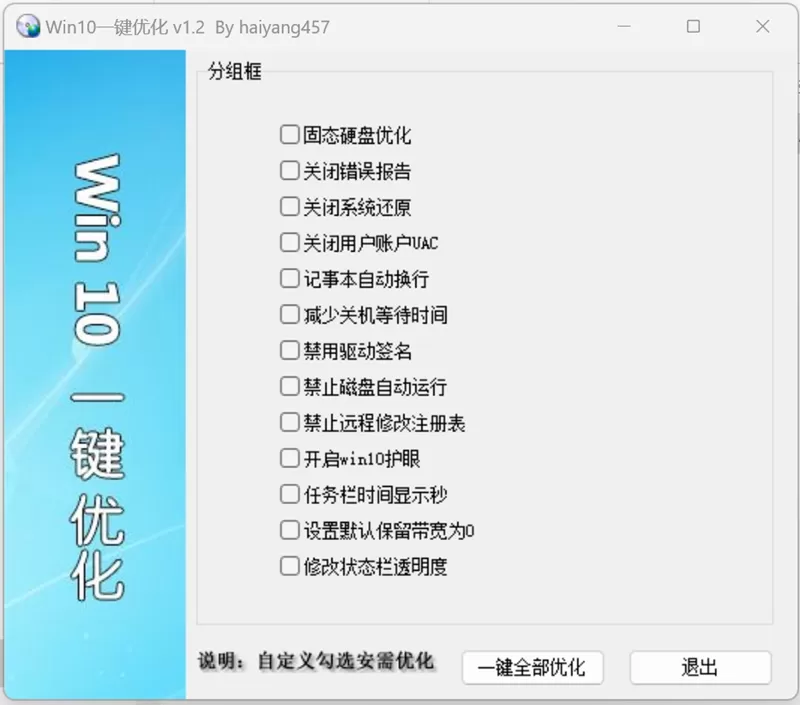Click the 一键全部优化 button
The width and height of the screenshot is (800, 705).
[533, 667]
